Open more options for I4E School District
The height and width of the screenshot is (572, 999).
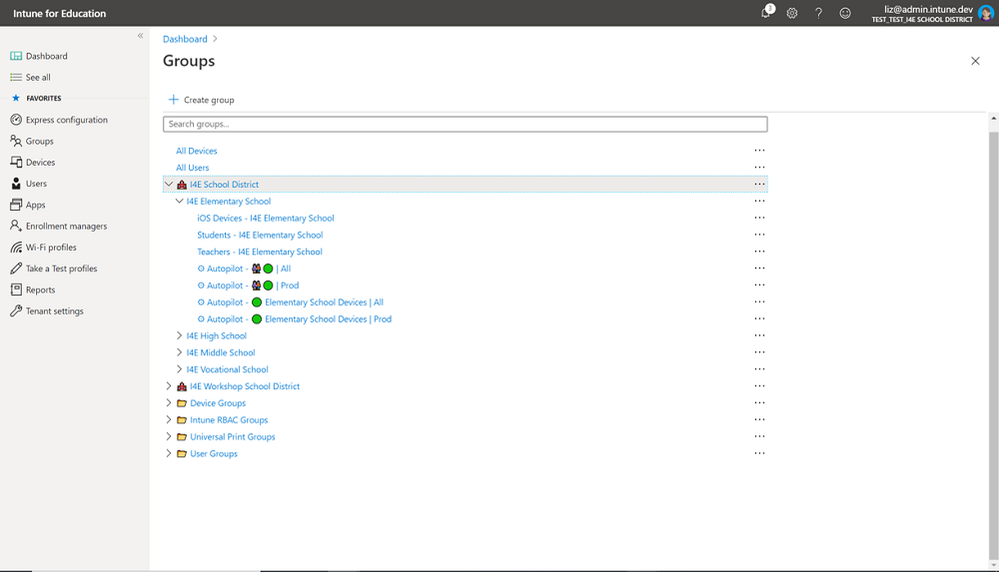click(x=759, y=184)
